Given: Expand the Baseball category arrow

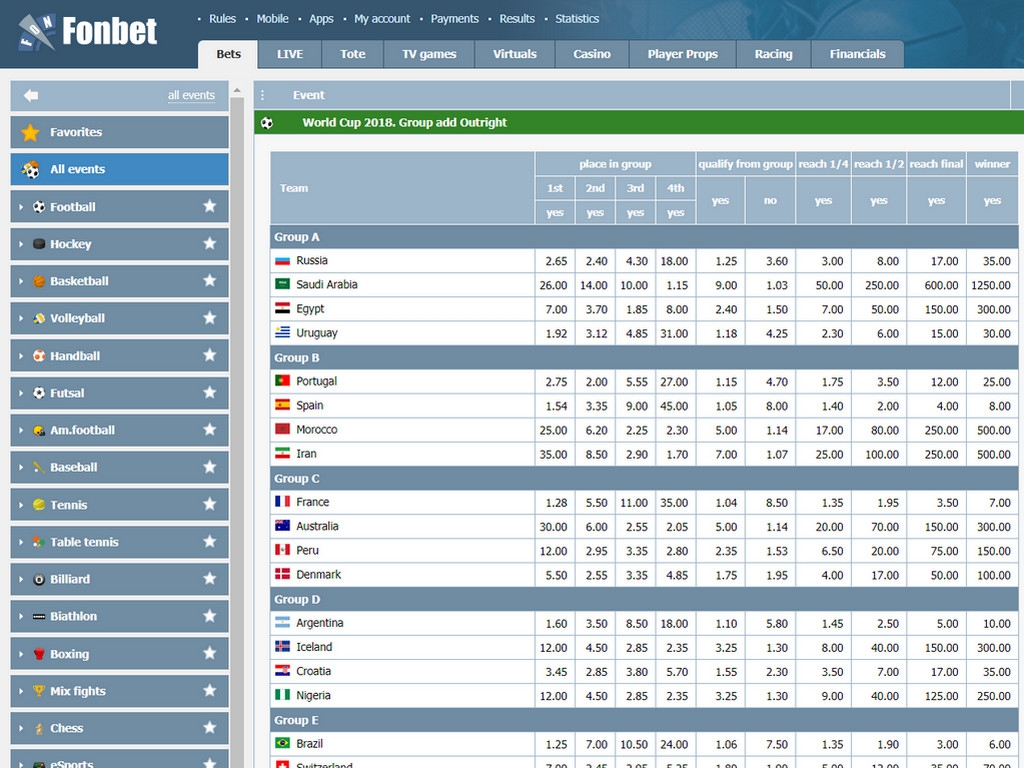Looking at the screenshot, I should [21, 468].
